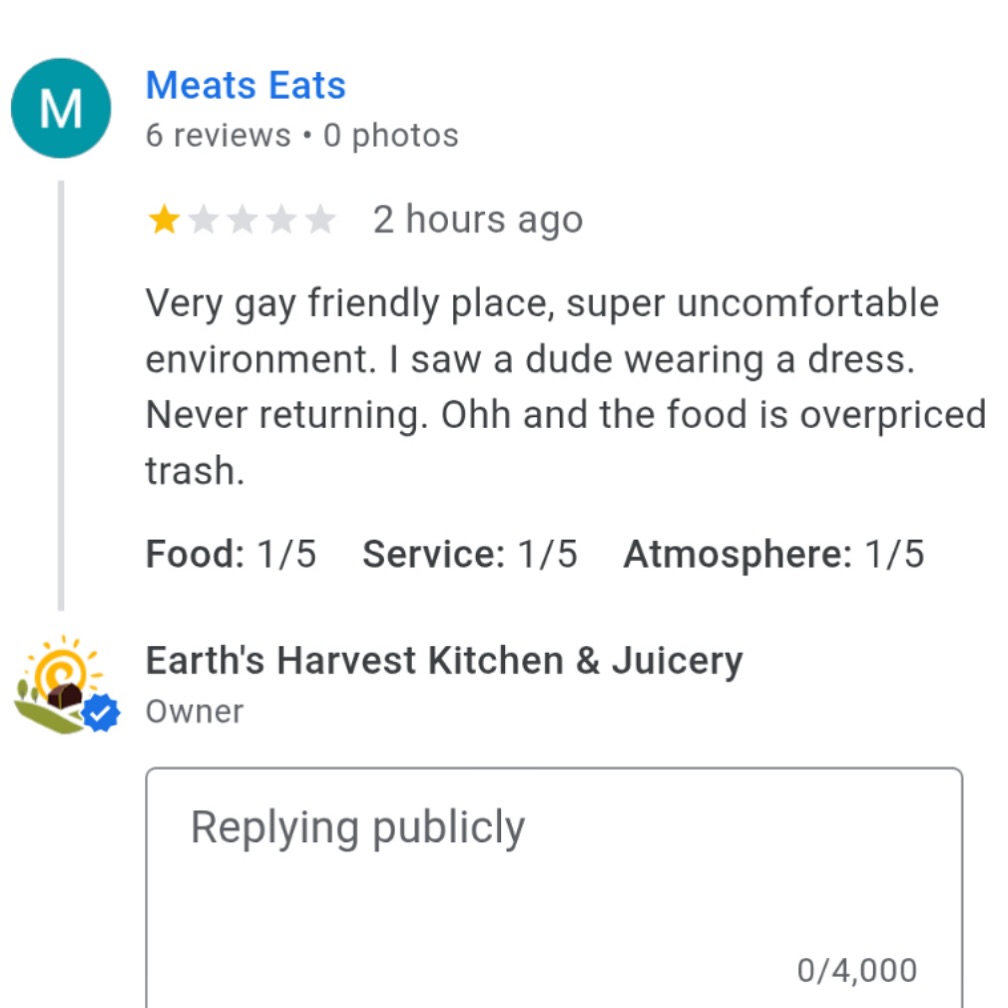Open Earth's Harvest Kitchen & Juicery name

(444, 660)
